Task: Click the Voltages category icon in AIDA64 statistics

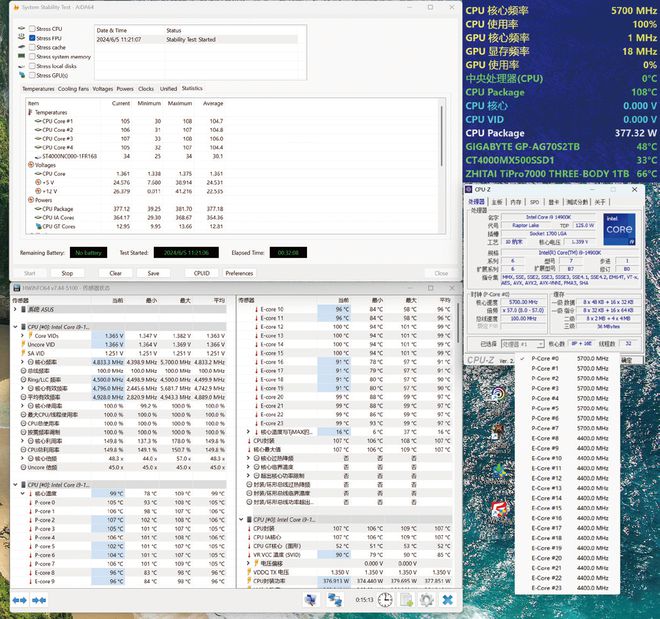Action: click(x=31, y=165)
